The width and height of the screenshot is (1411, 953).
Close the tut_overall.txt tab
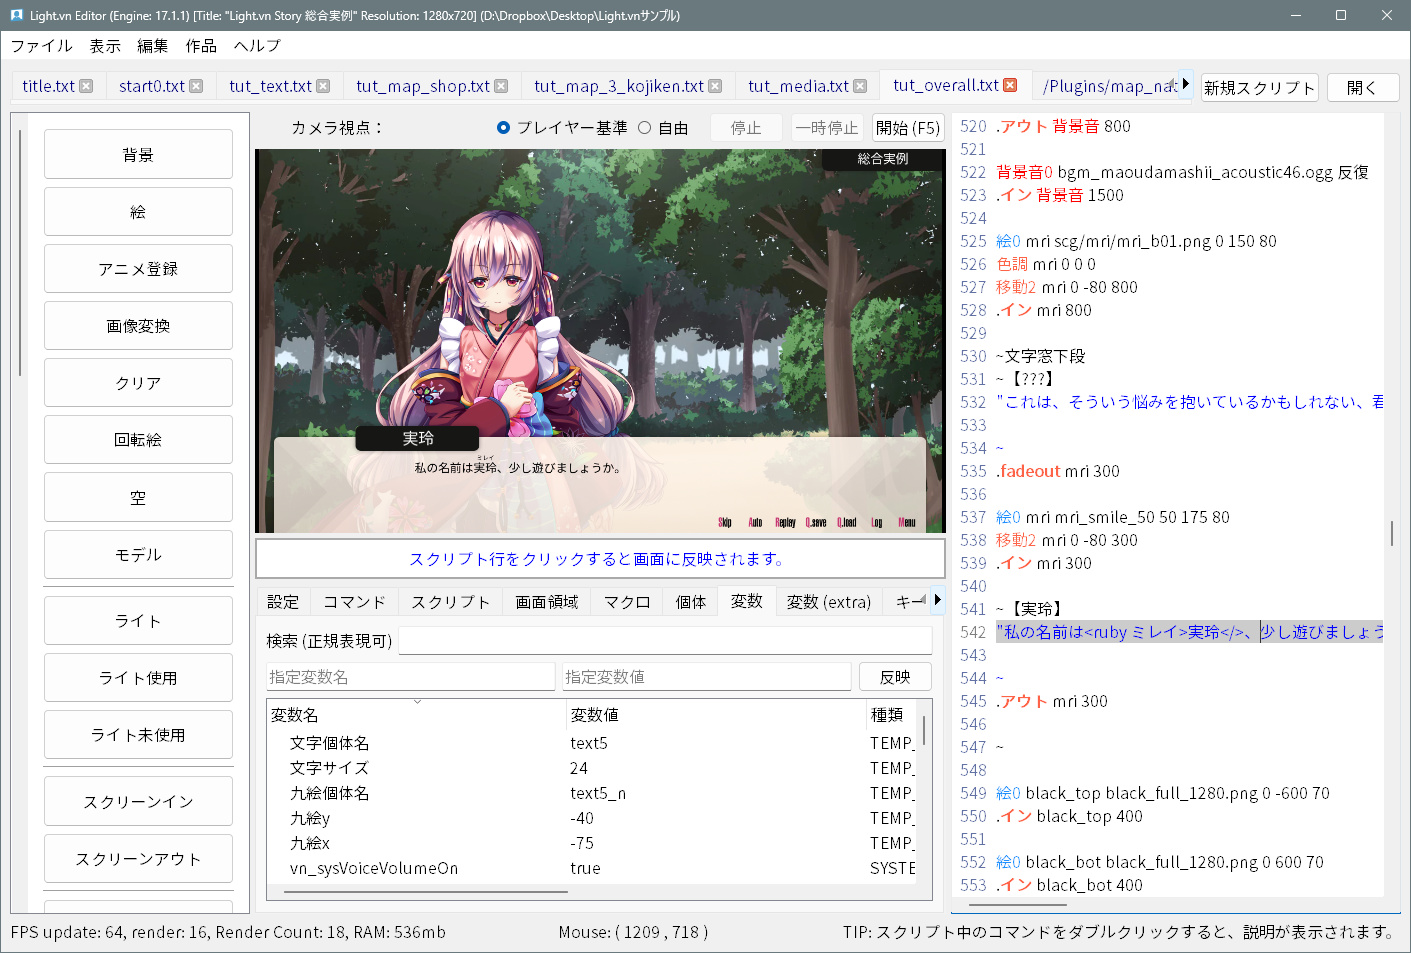1010,85
